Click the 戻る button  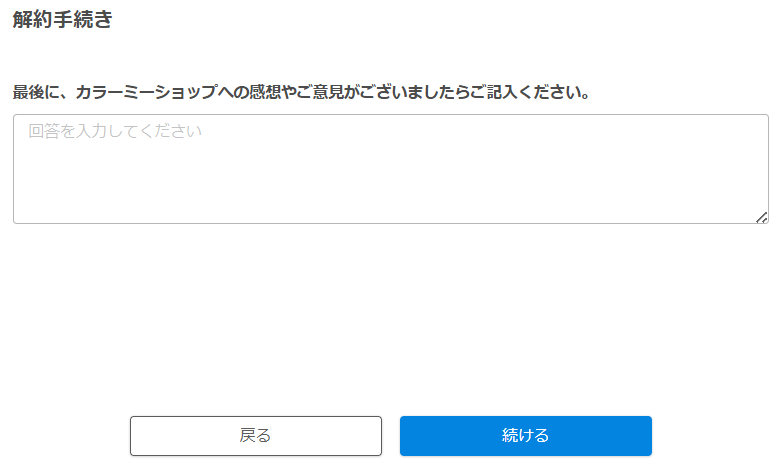(256, 436)
